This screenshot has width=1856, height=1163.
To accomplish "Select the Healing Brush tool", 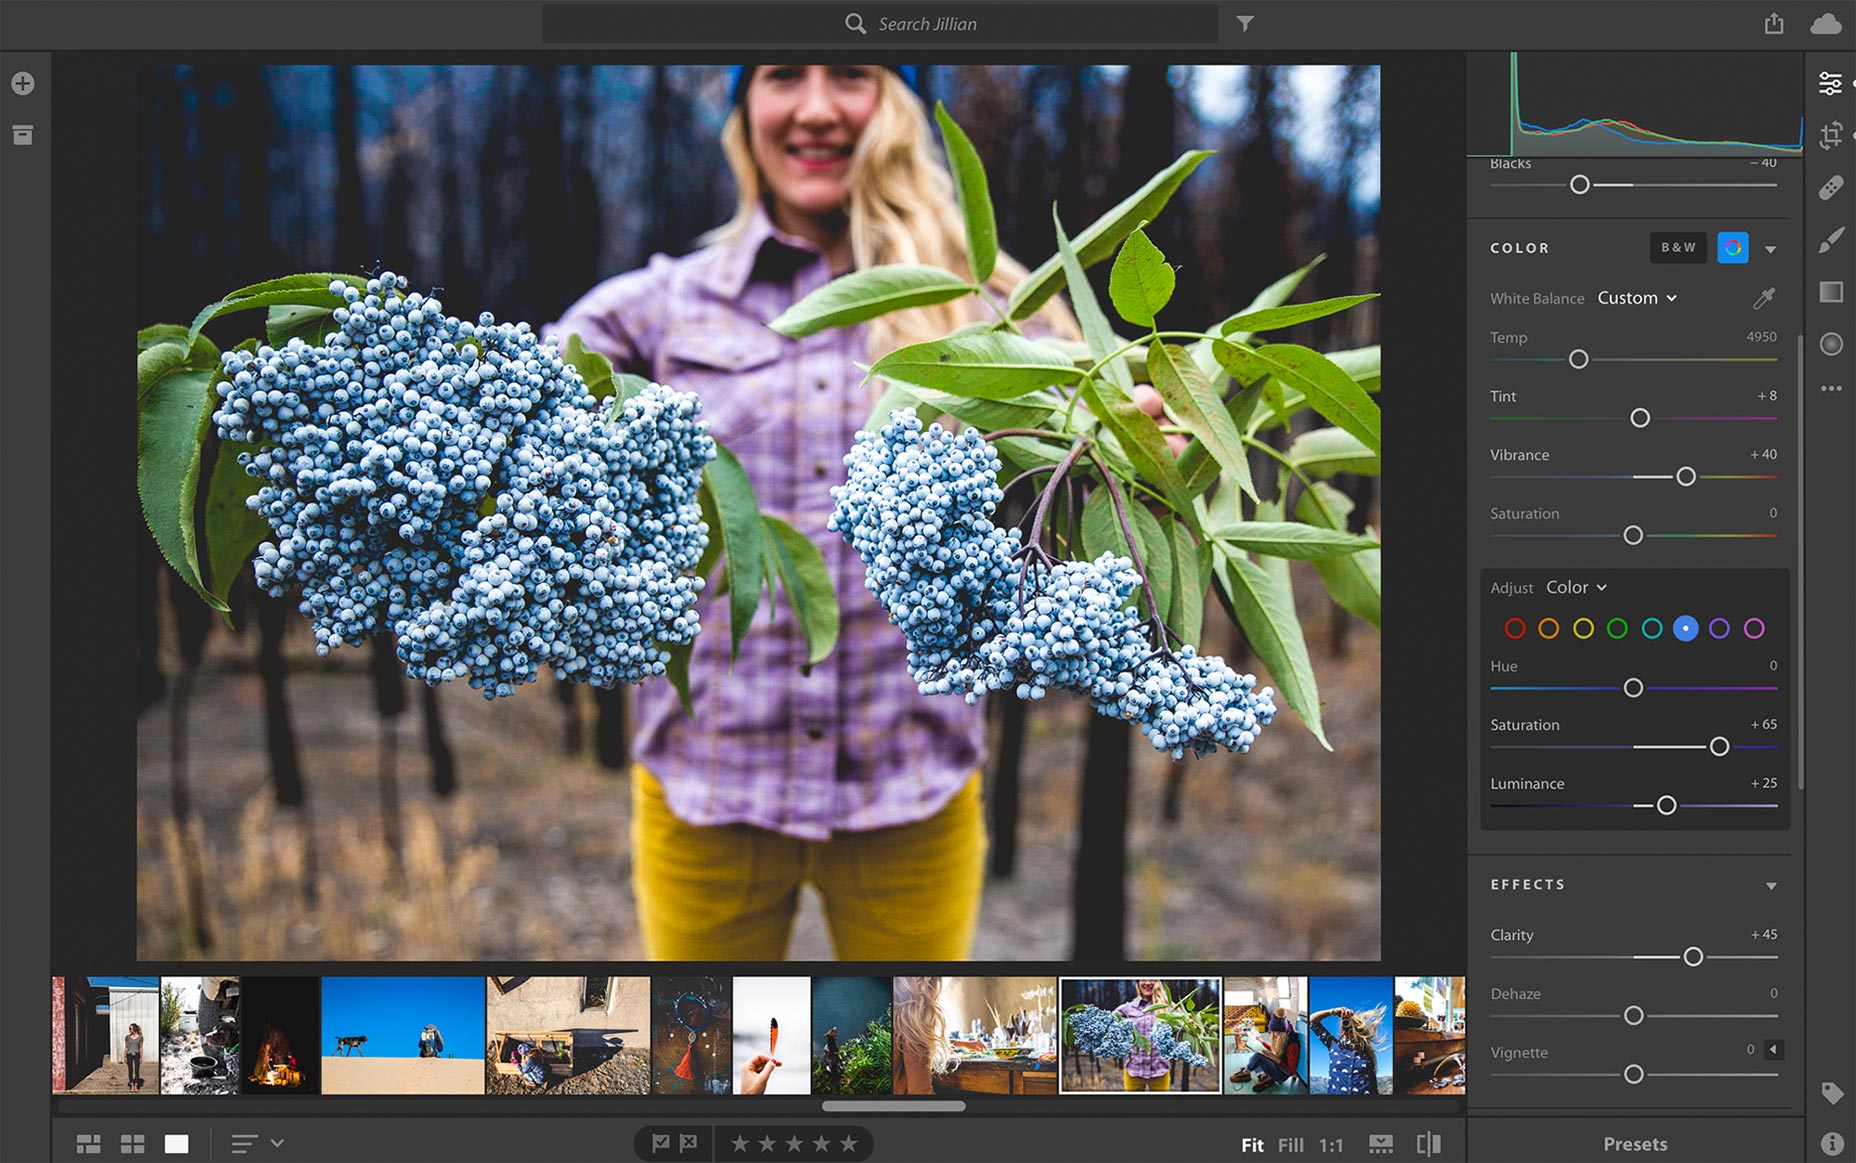I will click(1831, 187).
